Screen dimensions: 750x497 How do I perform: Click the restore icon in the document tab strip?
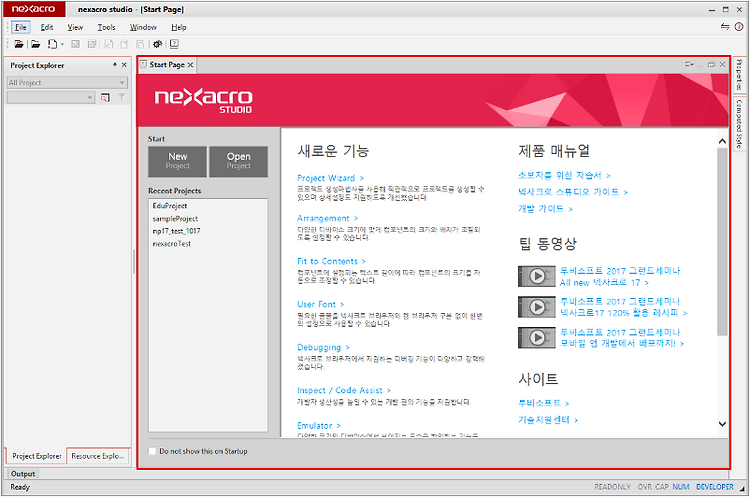[x=711, y=64]
